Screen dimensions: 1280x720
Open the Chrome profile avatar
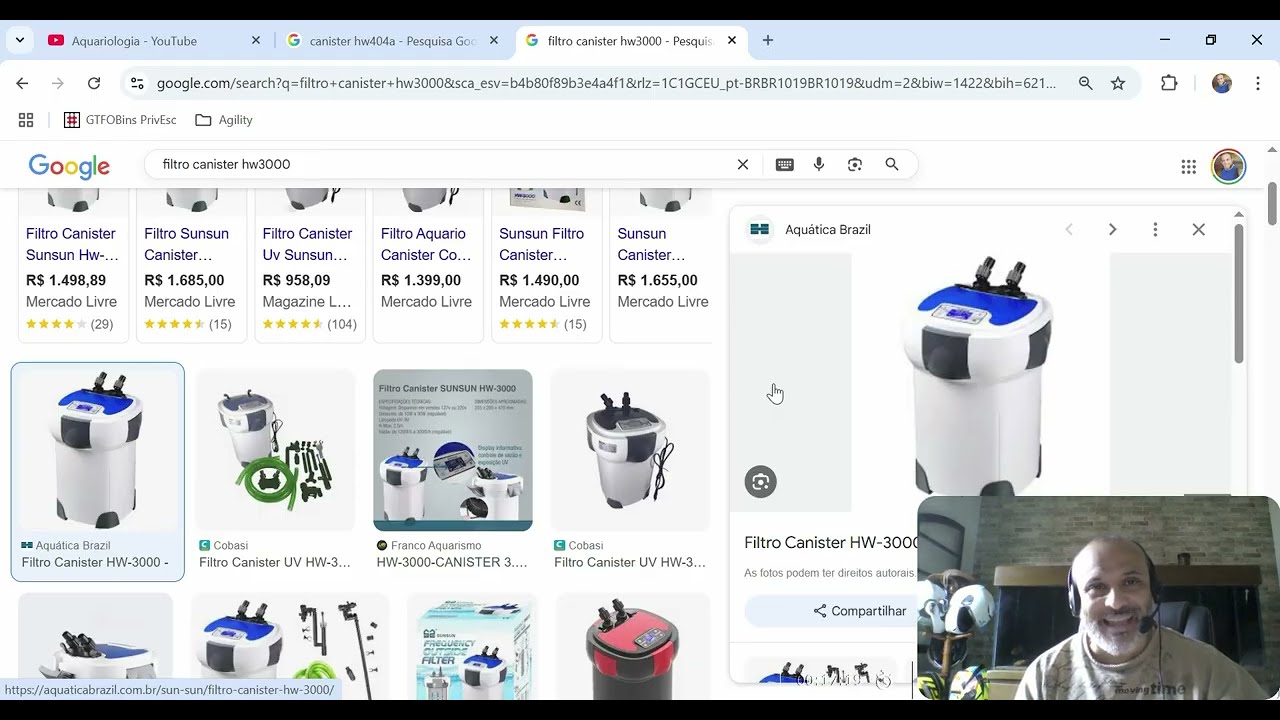pos(1221,84)
